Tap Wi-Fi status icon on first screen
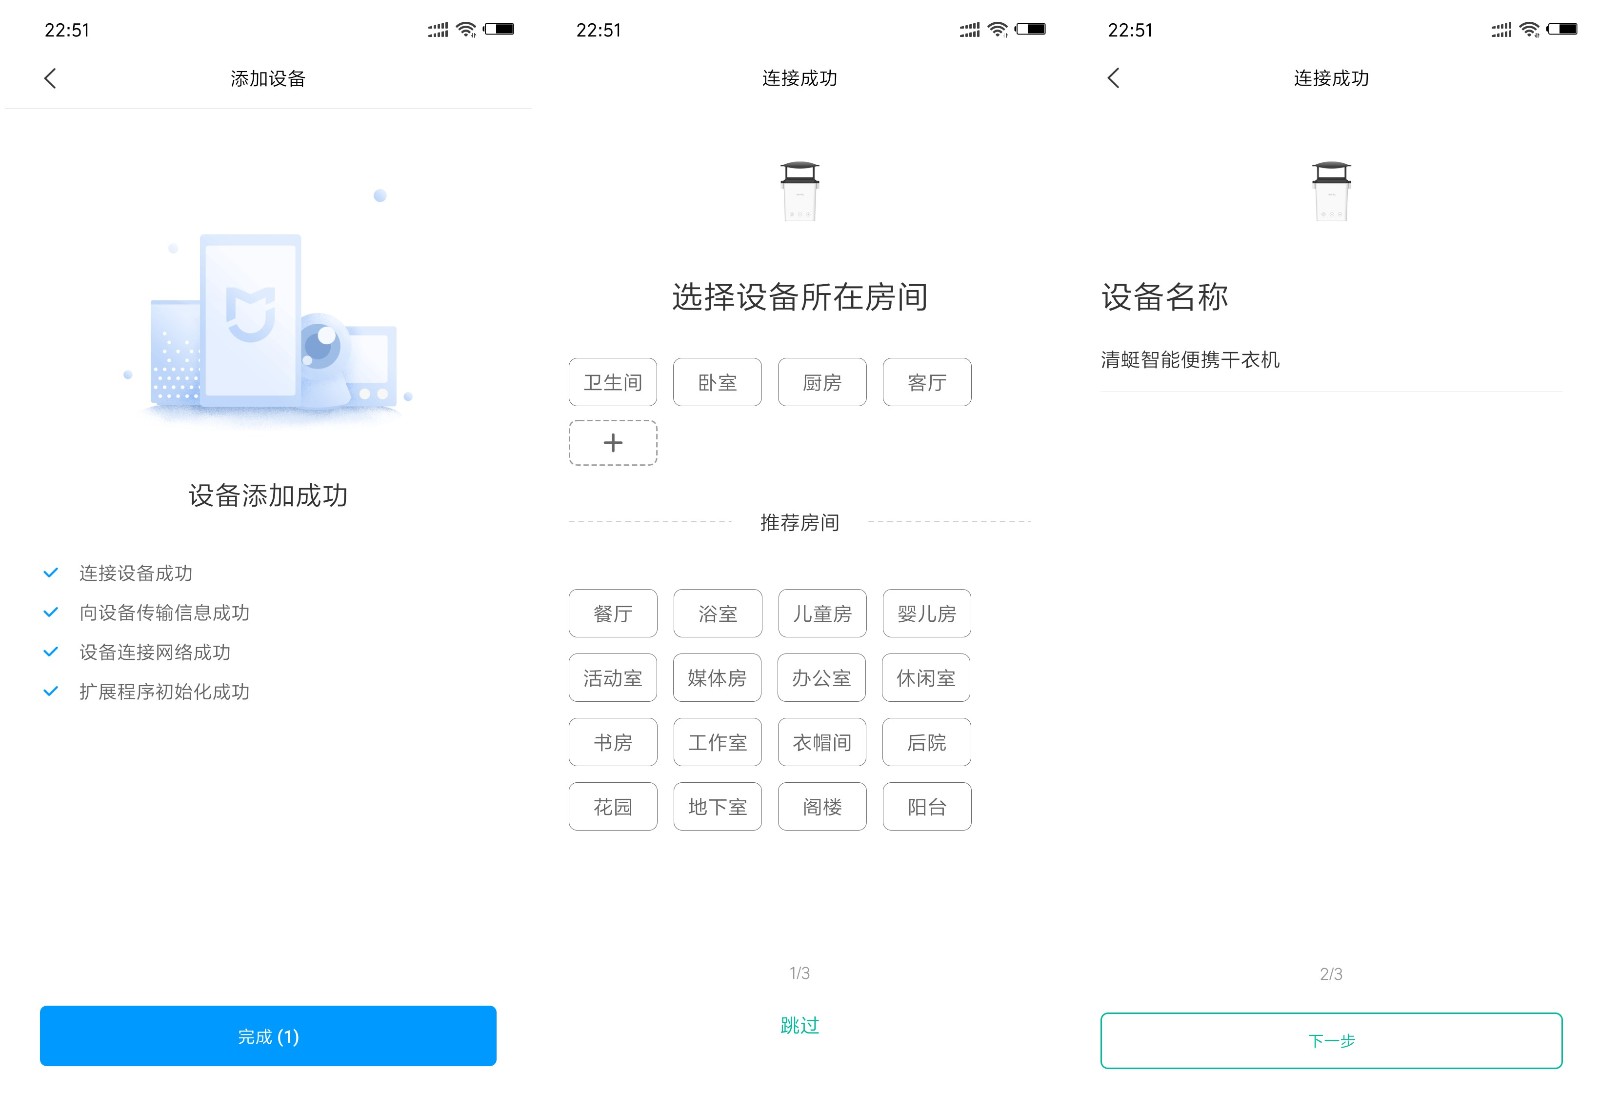 pyautogui.click(x=466, y=30)
